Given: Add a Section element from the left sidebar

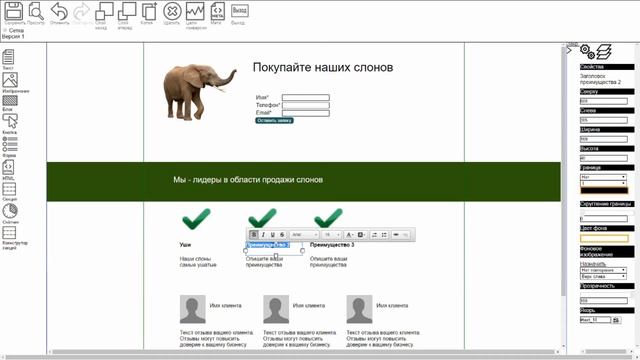Looking at the screenshot, I should pos(9,189).
